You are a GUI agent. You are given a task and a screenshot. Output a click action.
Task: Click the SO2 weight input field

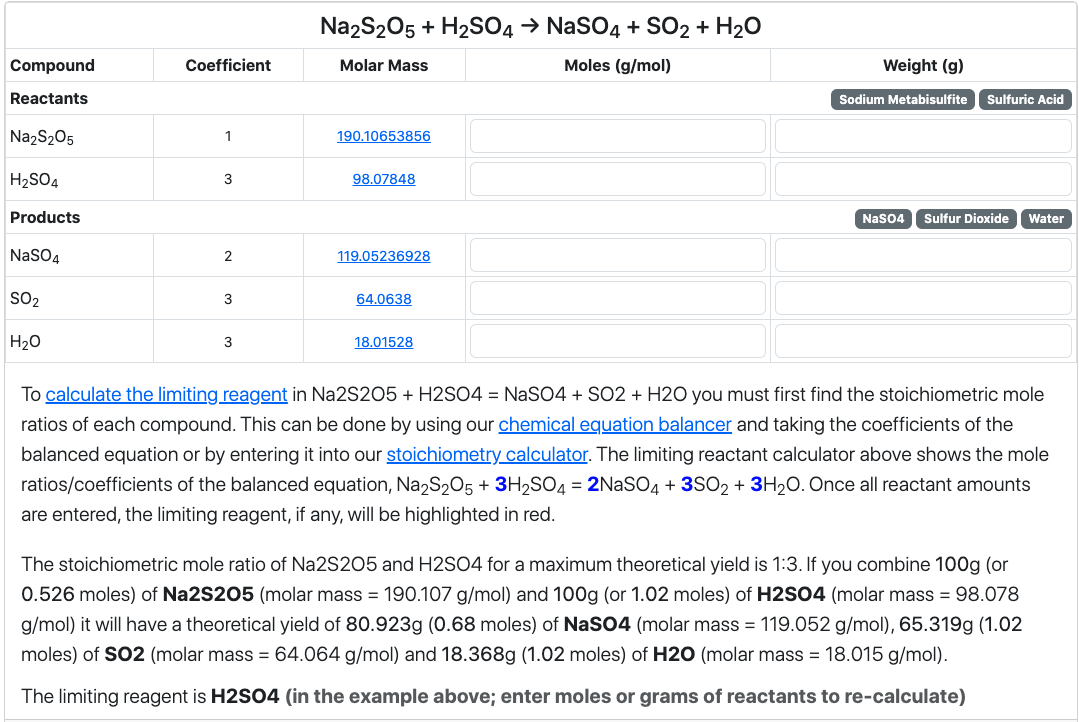pos(922,299)
